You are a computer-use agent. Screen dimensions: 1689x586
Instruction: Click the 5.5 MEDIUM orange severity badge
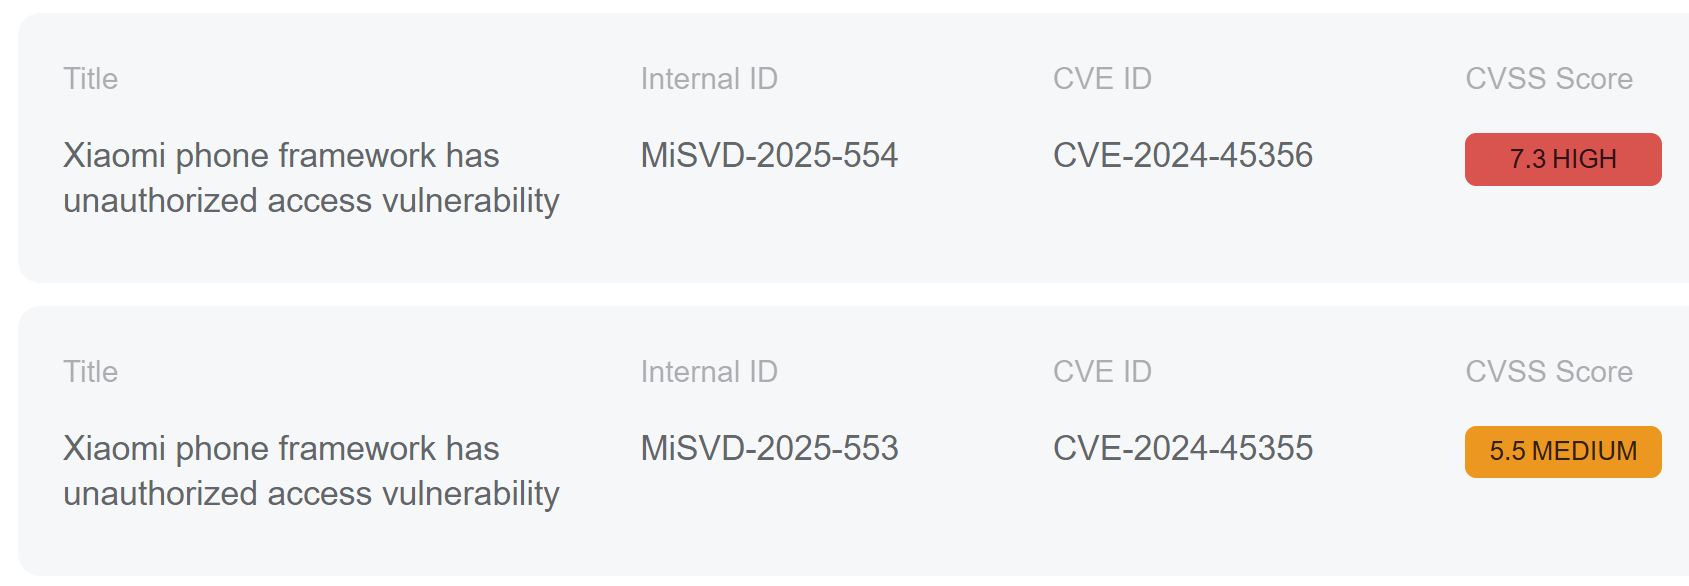[x=1562, y=452]
